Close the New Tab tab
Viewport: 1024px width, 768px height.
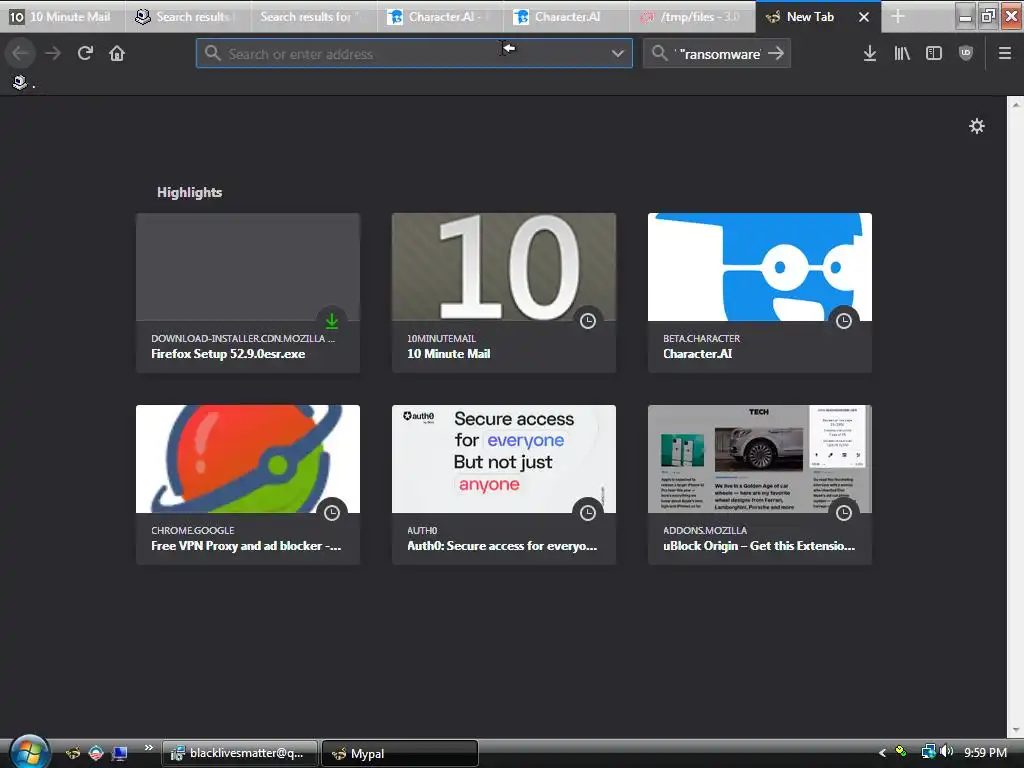[864, 17]
